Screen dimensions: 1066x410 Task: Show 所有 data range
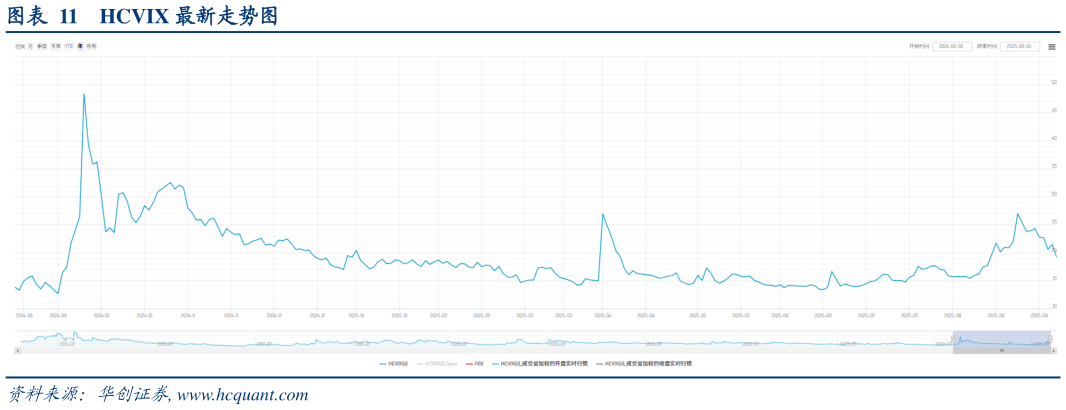[x=92, y=47]
